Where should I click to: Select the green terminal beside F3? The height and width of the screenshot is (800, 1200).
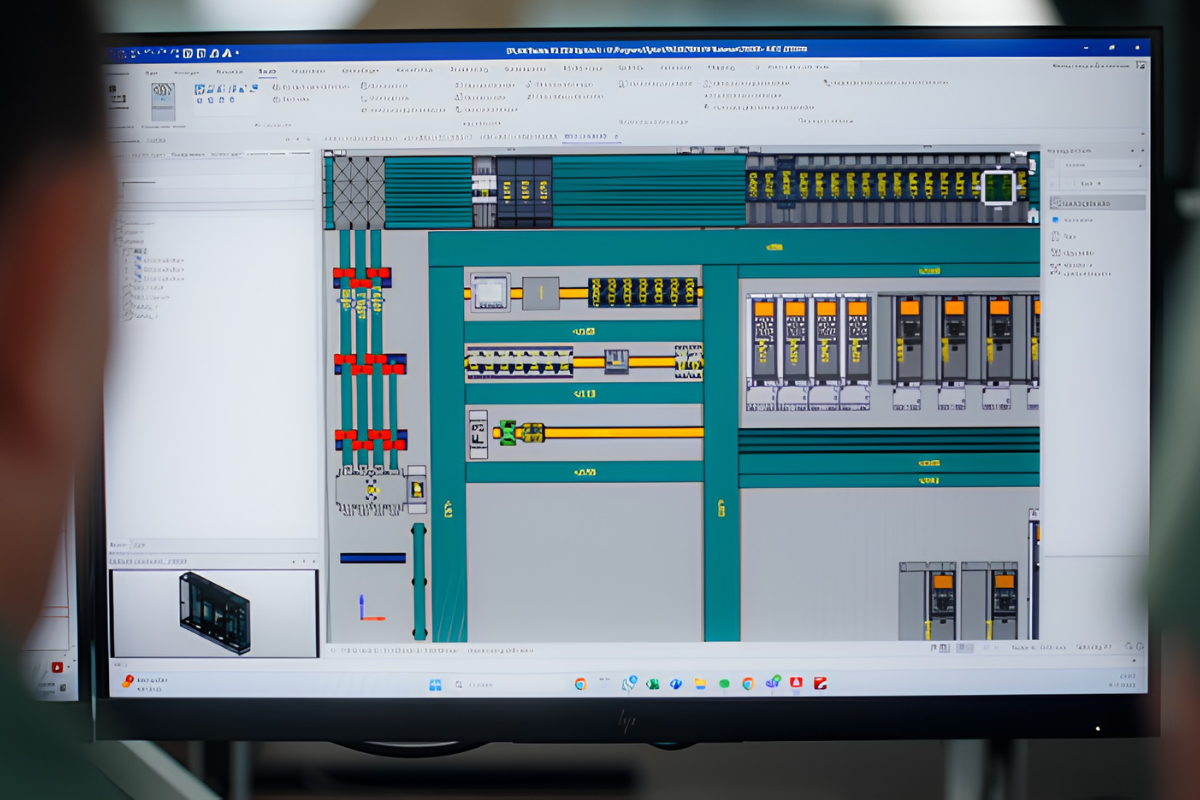pos(508,433)
